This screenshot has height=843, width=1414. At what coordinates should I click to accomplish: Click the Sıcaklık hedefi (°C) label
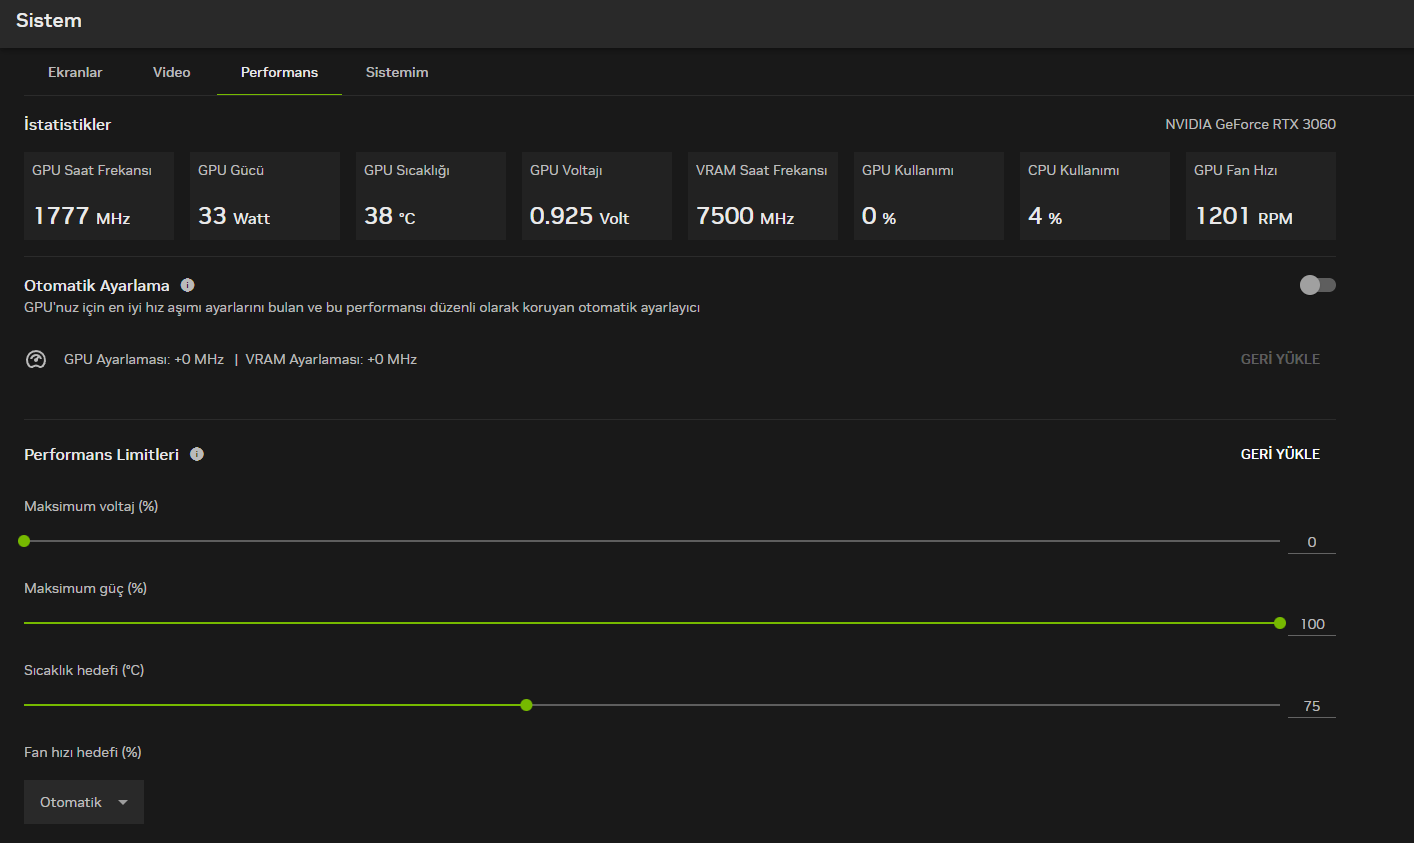pyautogui.click(x=84, y=670)
